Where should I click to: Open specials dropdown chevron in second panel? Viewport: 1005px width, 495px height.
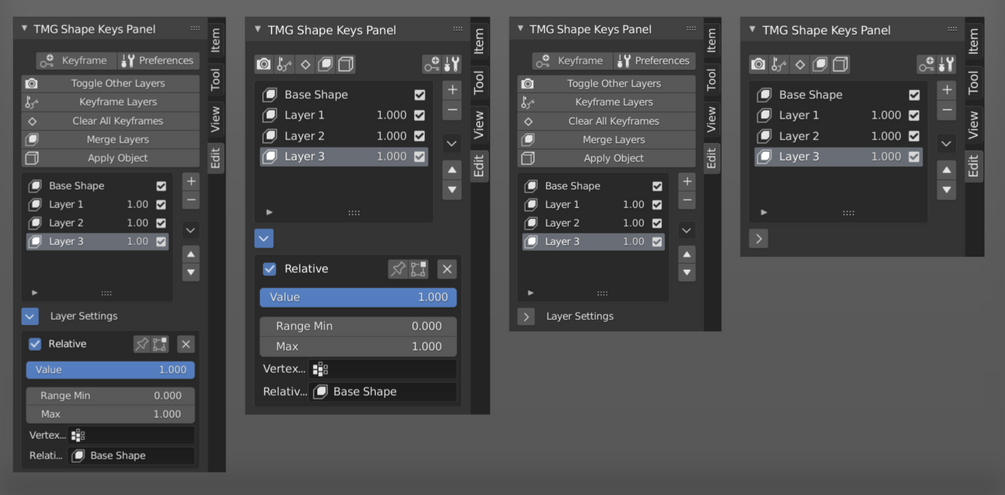(x=452, y=143)
